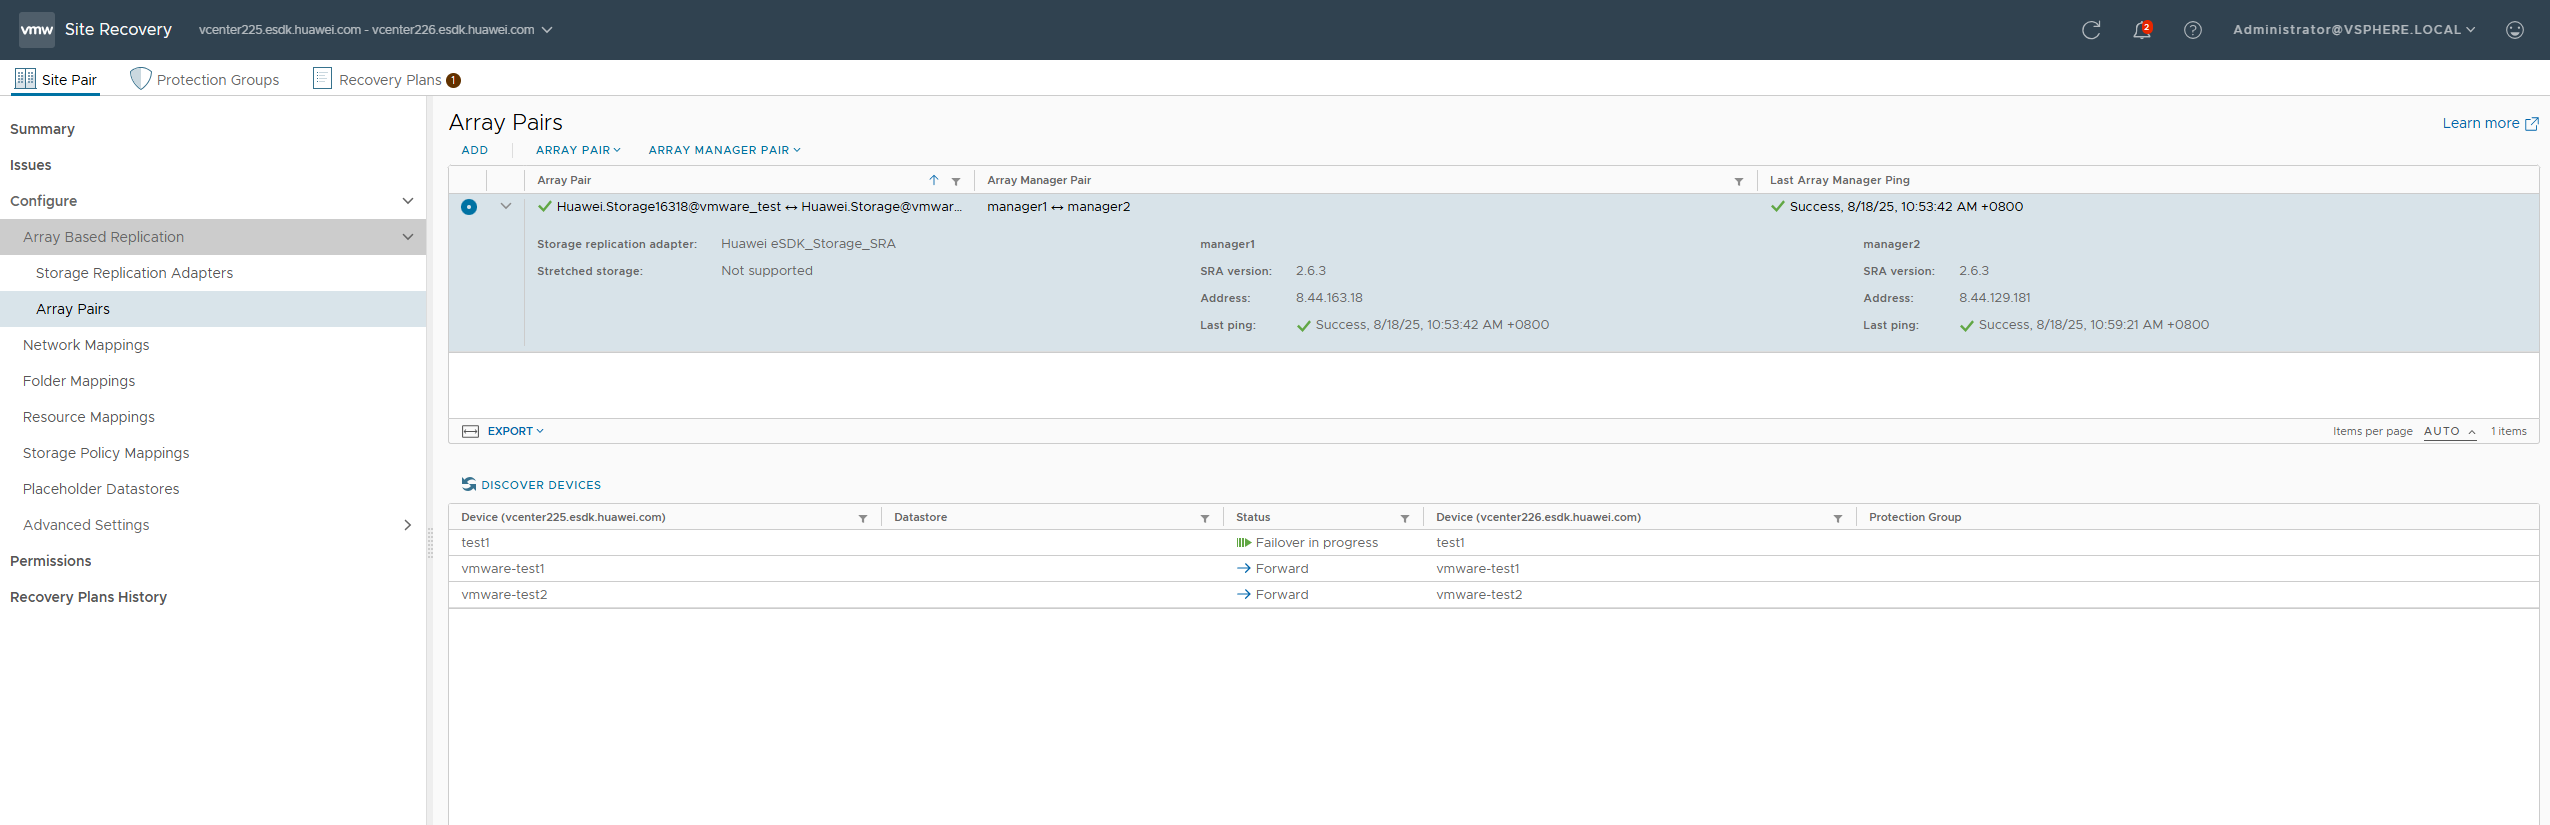Filter the Array Manager Pair column

point(1739,181)
